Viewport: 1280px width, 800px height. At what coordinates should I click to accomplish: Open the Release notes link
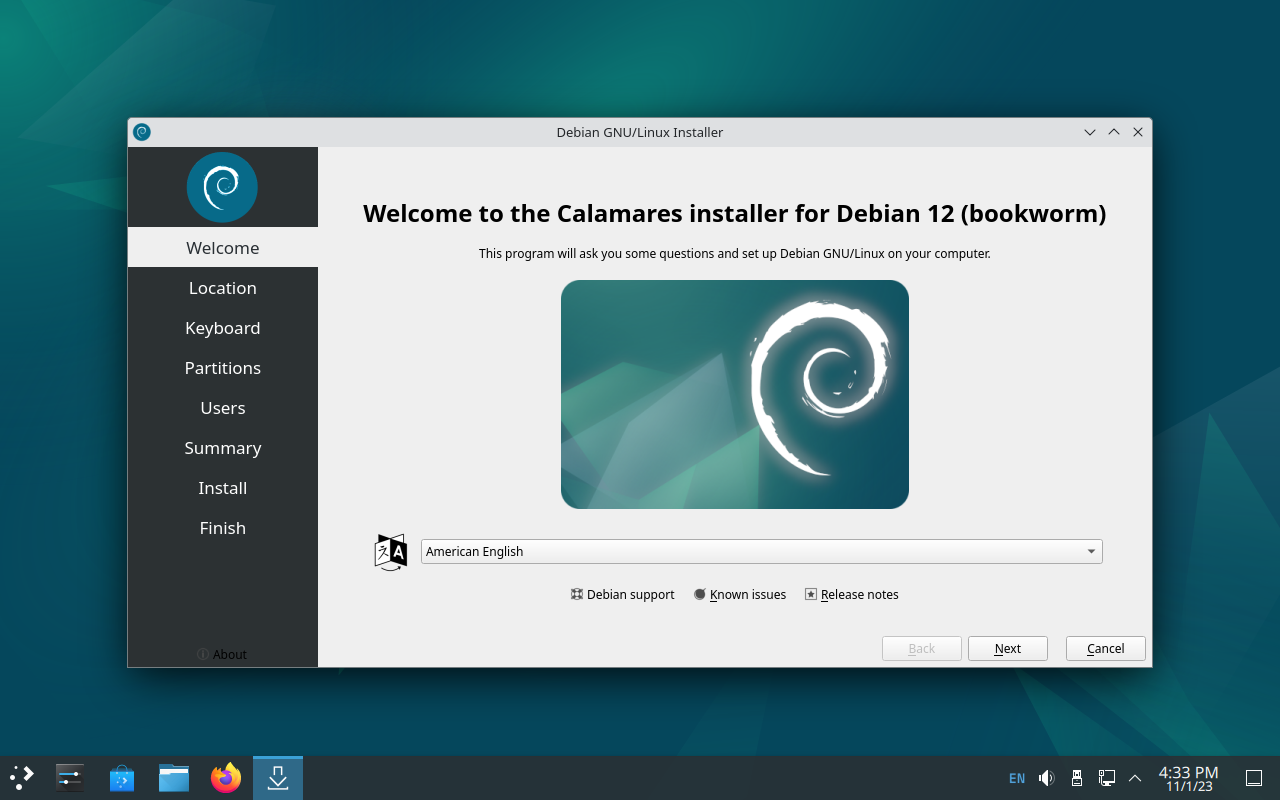pos(852,595)
